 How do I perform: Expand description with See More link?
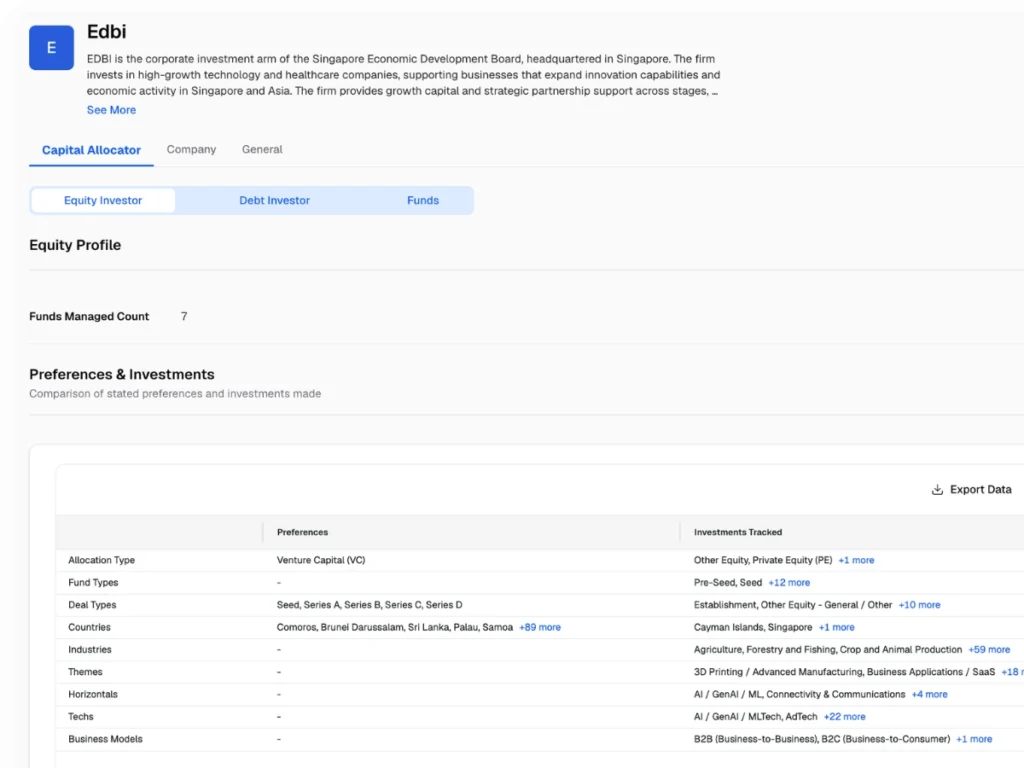(x=111, y=110)
